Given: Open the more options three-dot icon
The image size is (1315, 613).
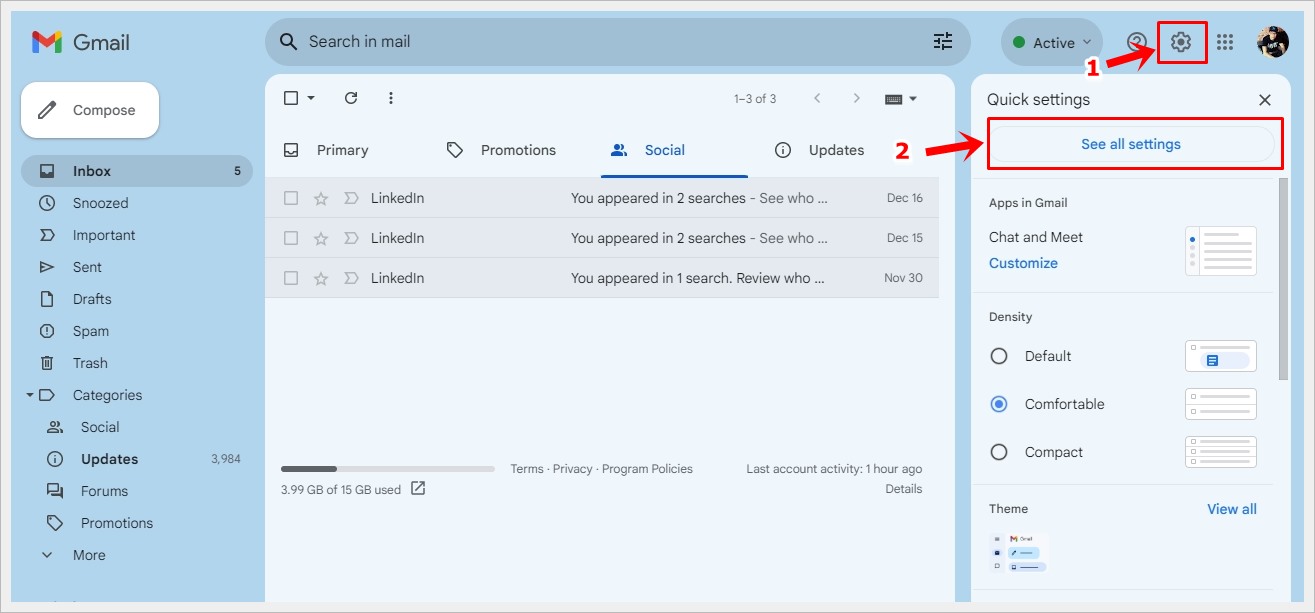Looking at the screenshot, I should click(x=390, y=97).
